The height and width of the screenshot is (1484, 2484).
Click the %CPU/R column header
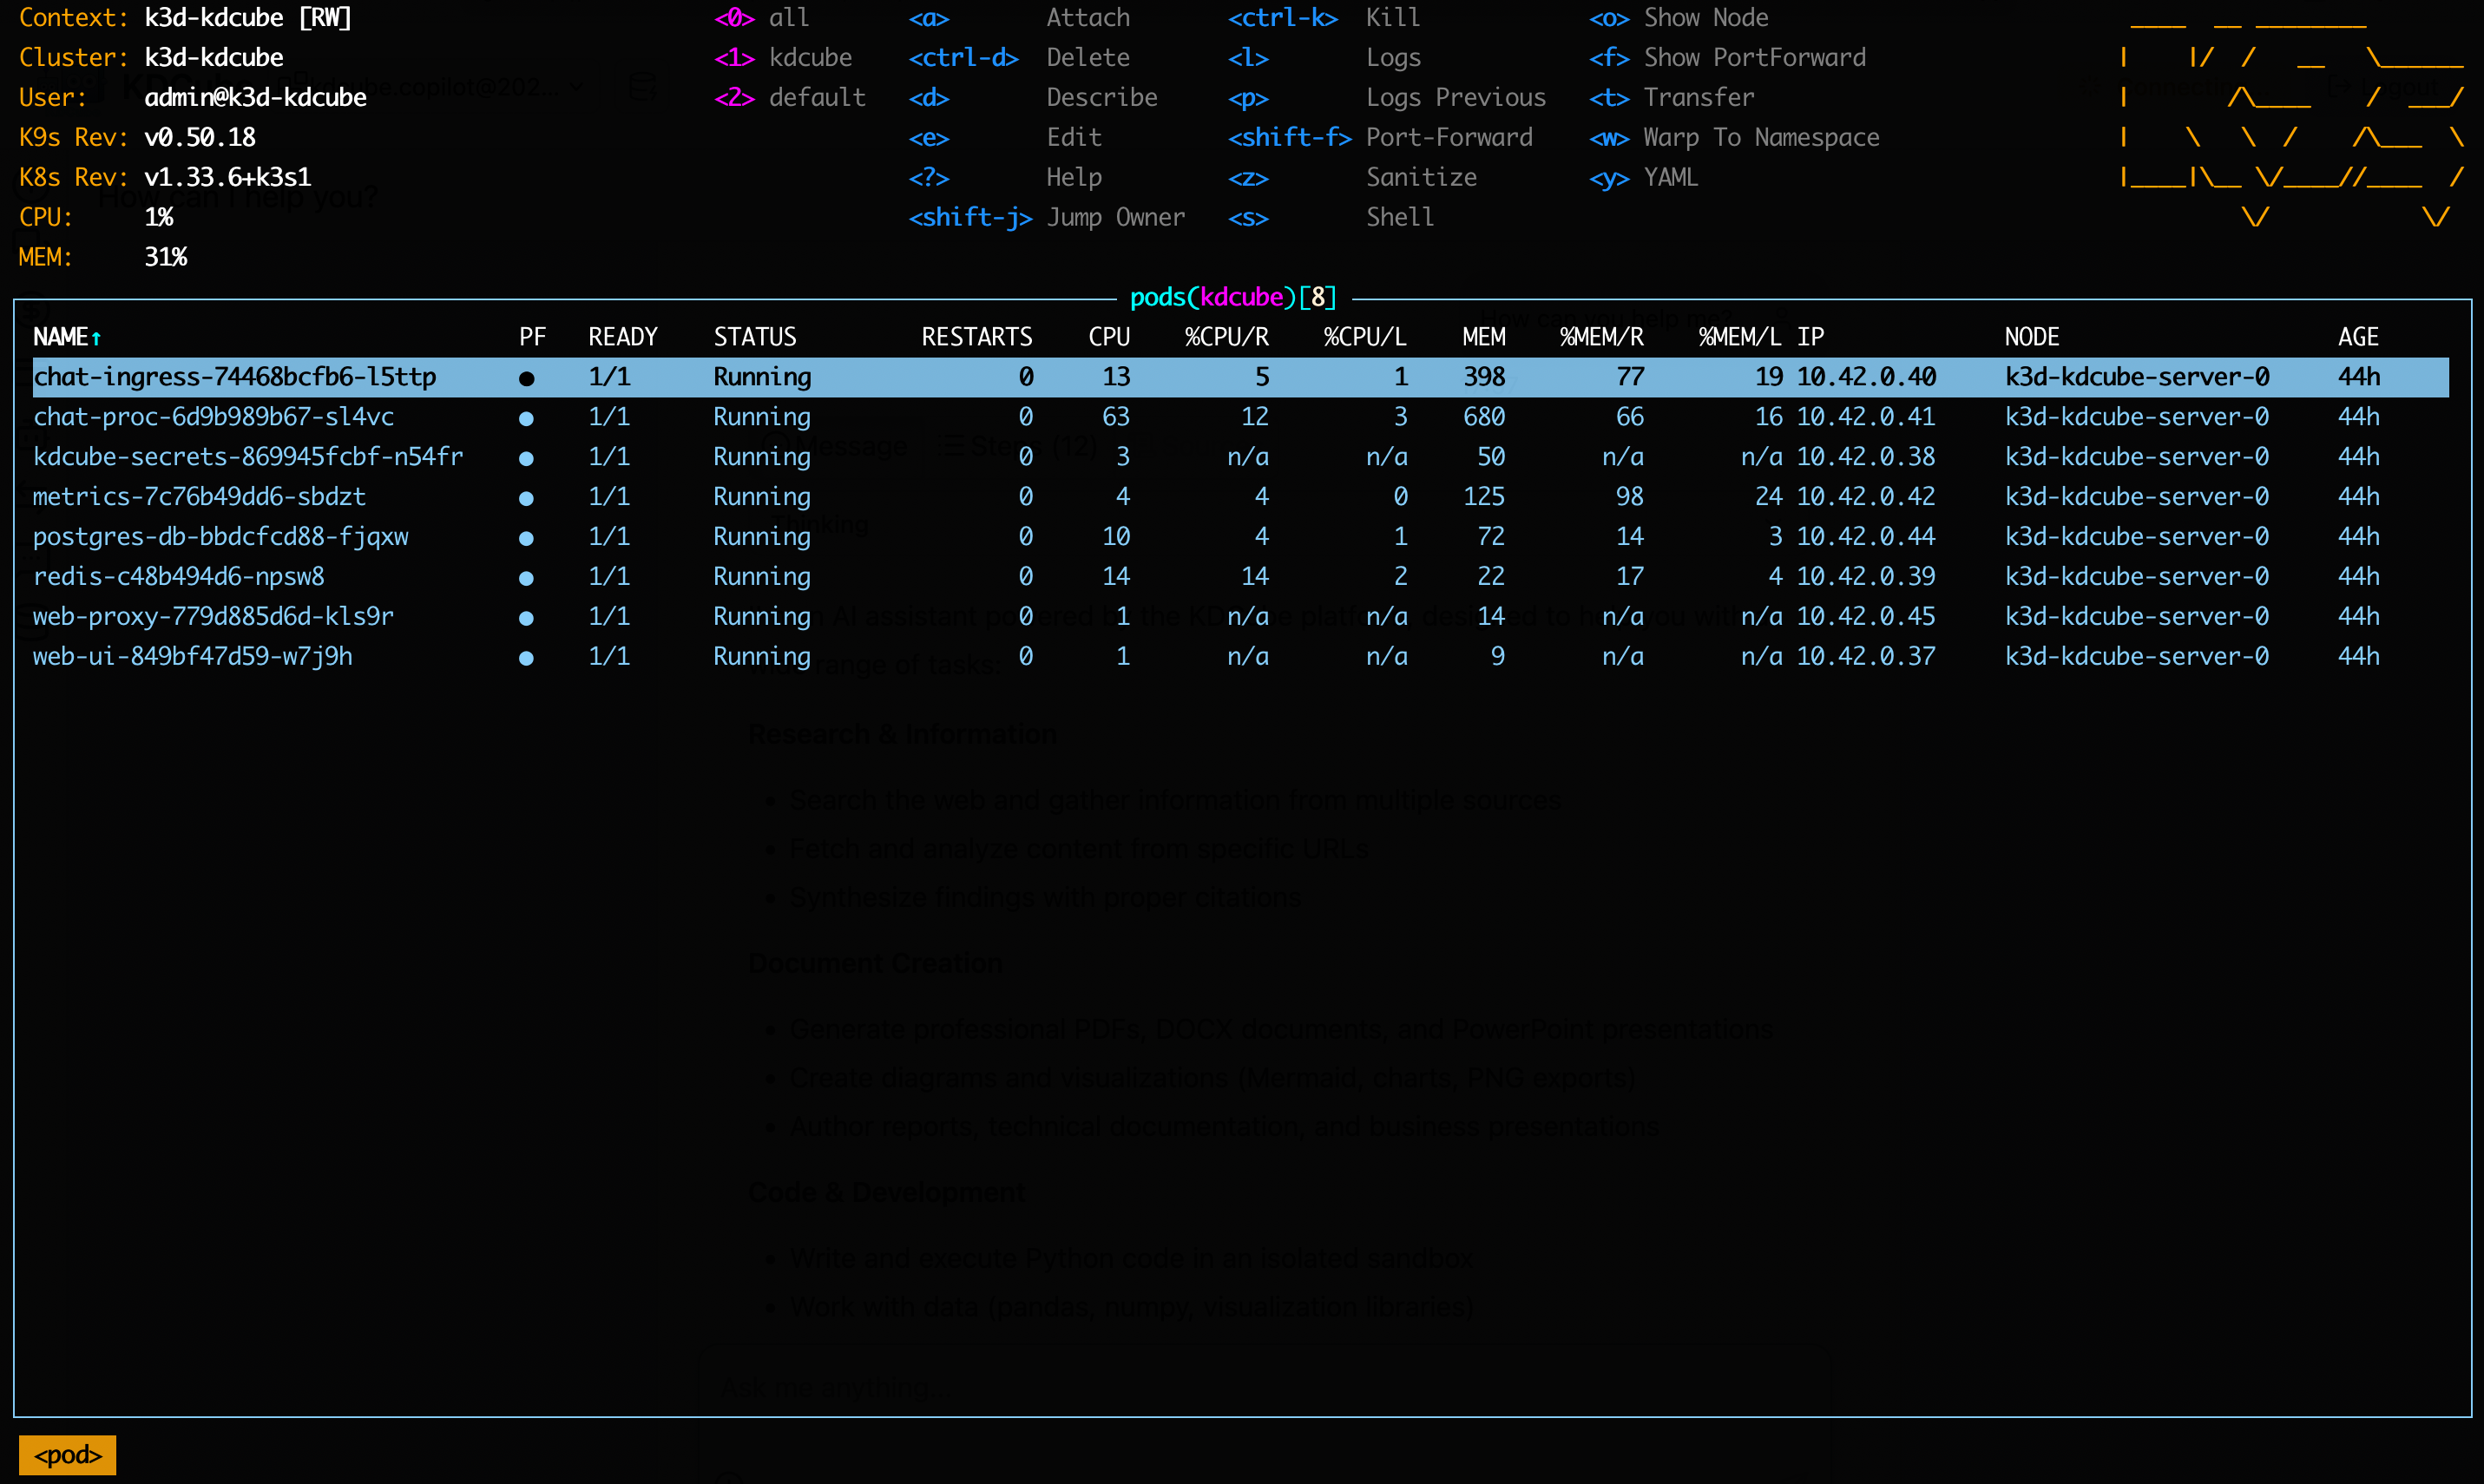tap(1227, 337)
